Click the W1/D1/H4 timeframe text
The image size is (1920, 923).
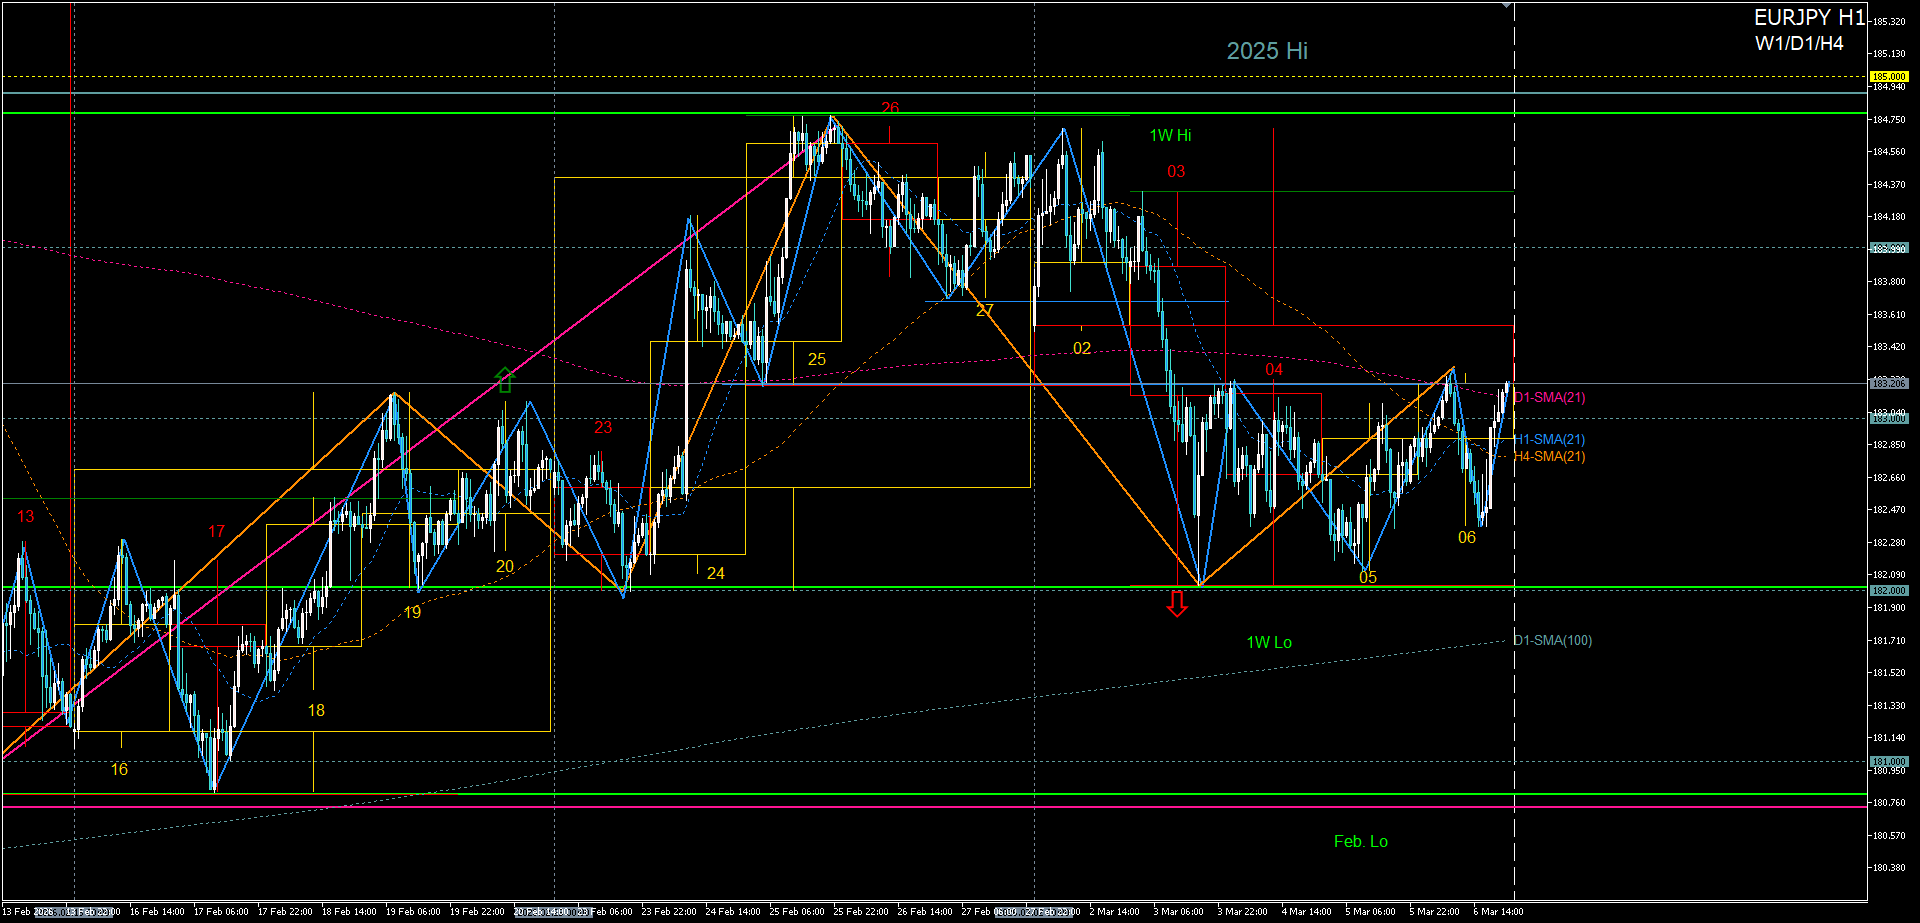tap(1798, 44)
